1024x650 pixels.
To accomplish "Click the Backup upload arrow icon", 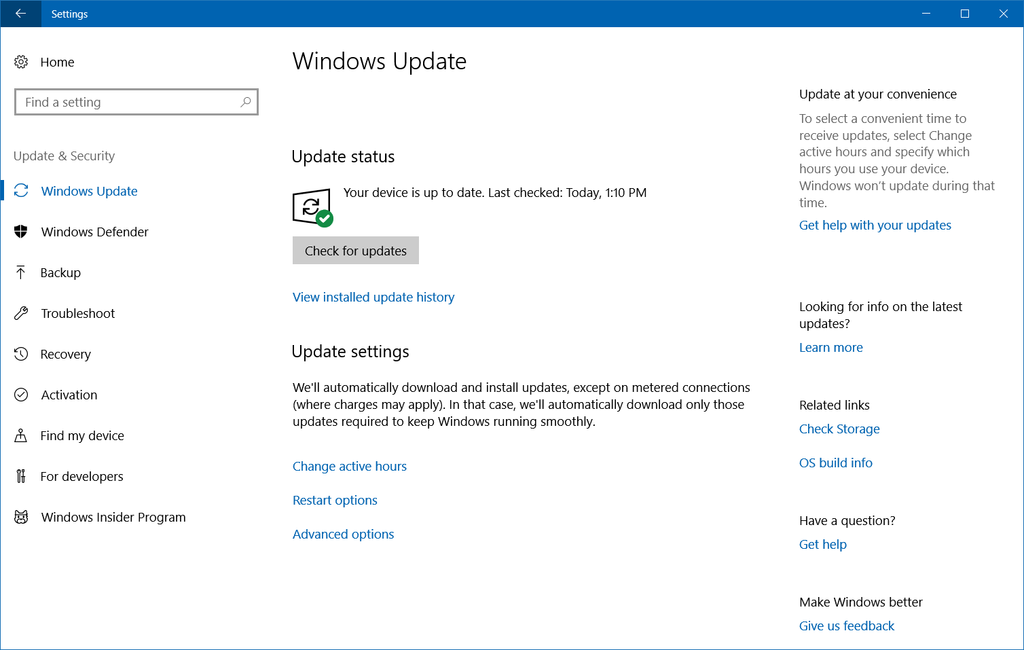I will [x=21, y=273].
